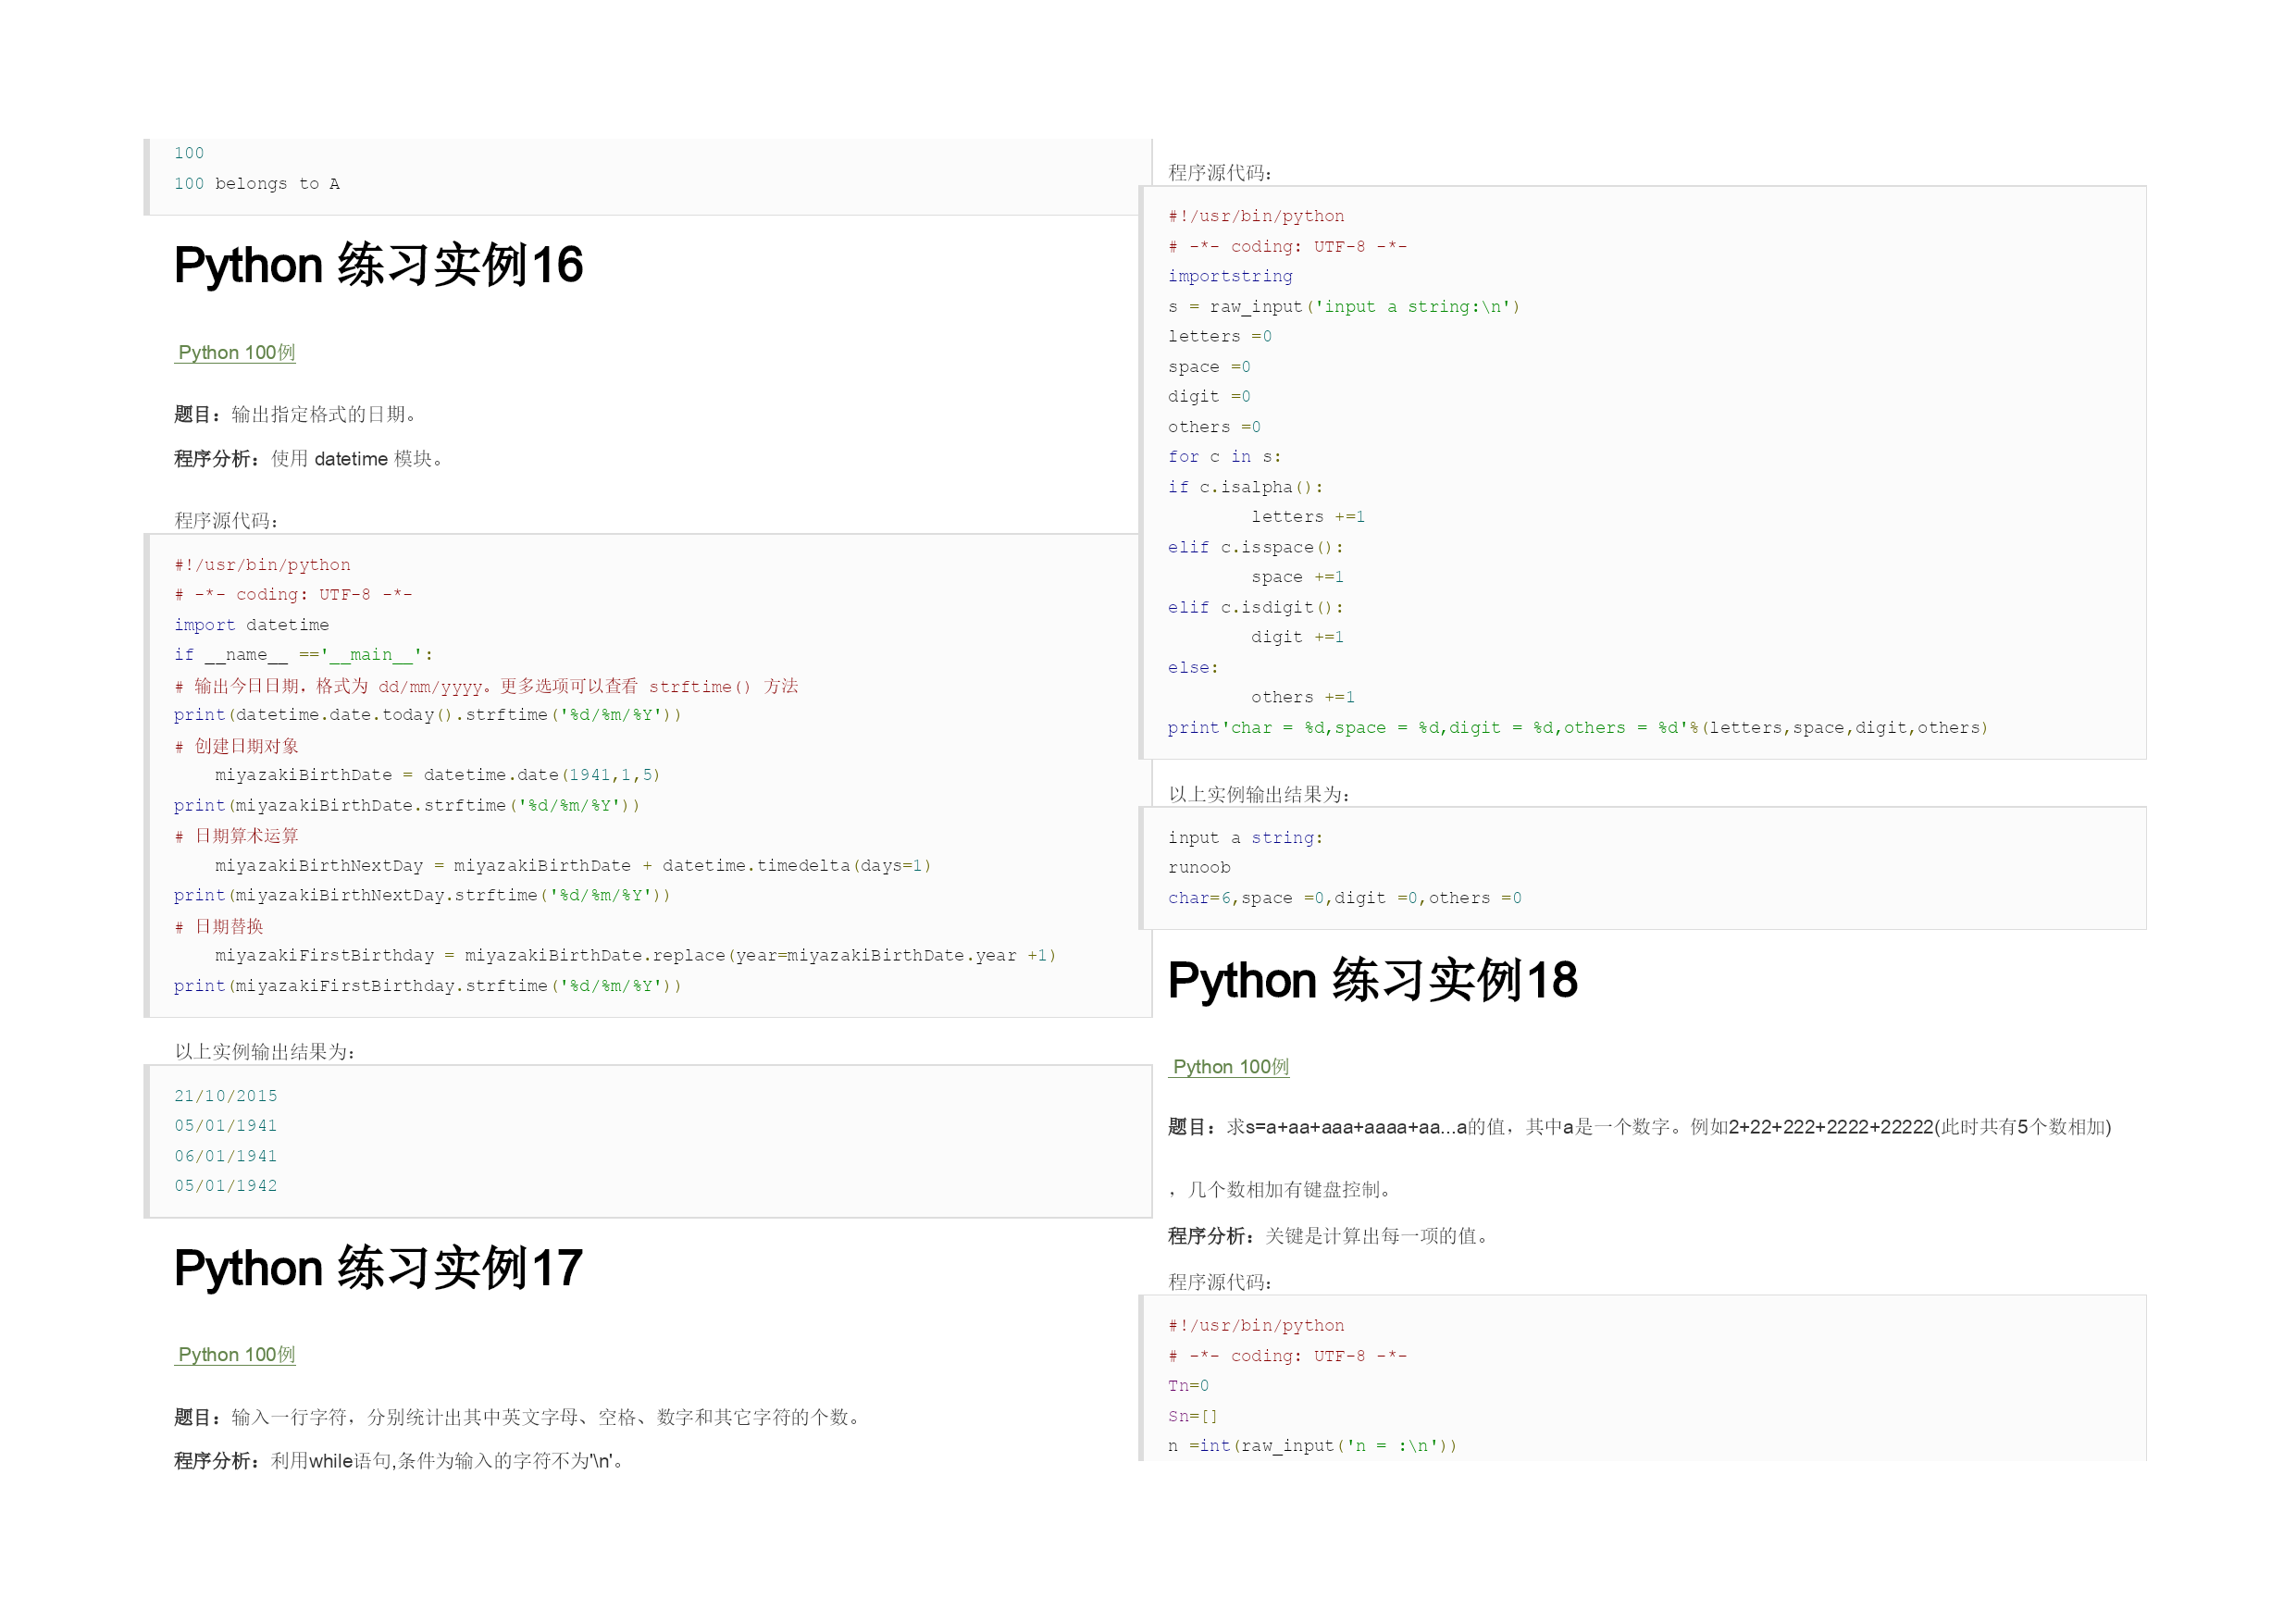Click the label 以上实例输出结果为： above 21/10/2015
This screenshot has width=2296, height=1623.
coord(265,1052)
